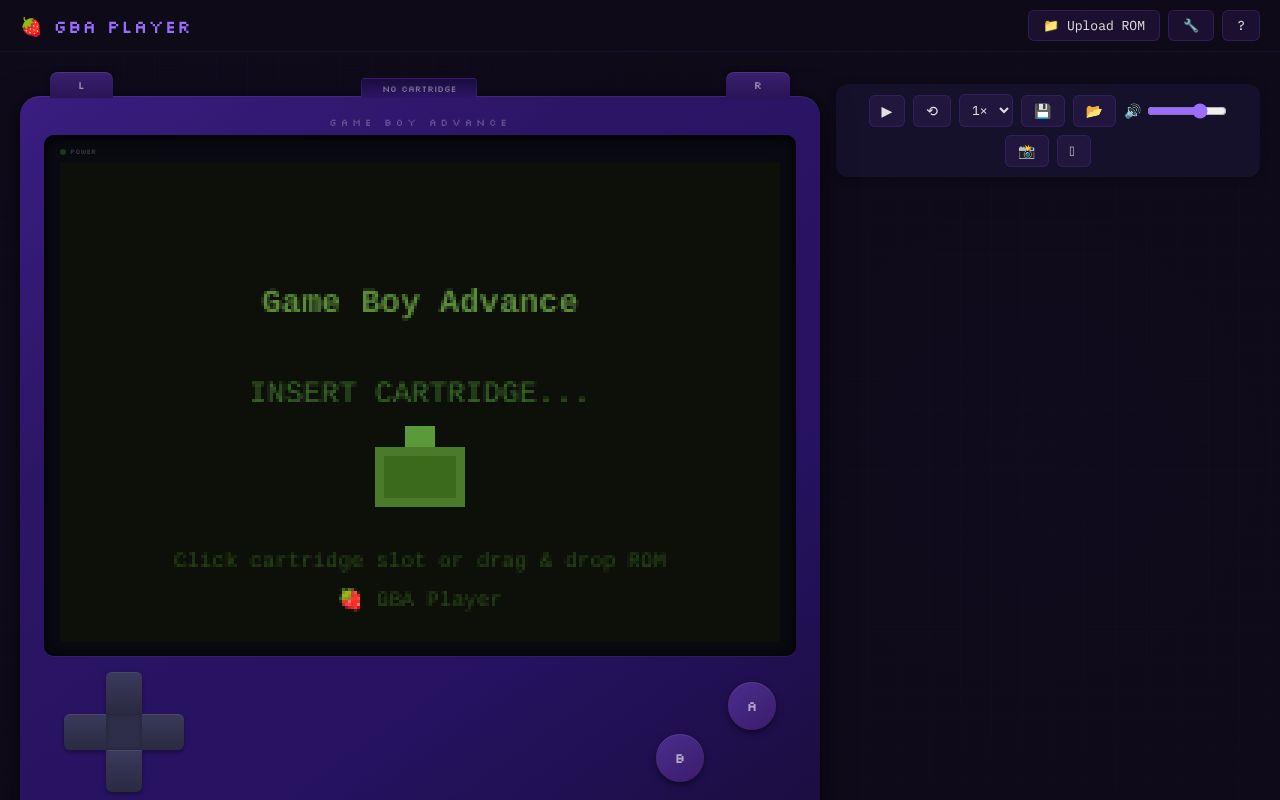The image size is (1280, 800).
Task: Click the NO CARTRIDGE tab
Action: (419, 88)
